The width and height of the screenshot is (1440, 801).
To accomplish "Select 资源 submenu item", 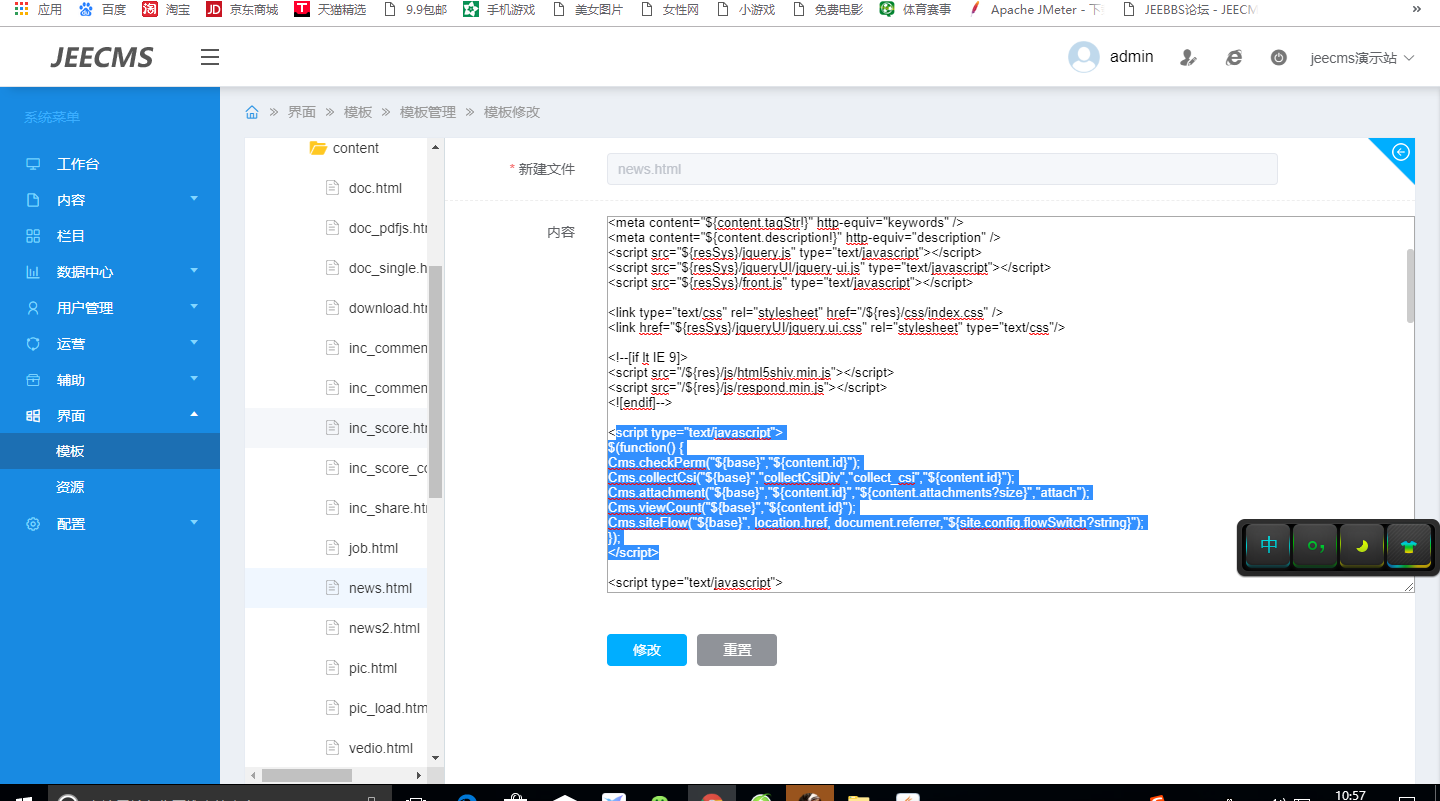I will point(70,487).
